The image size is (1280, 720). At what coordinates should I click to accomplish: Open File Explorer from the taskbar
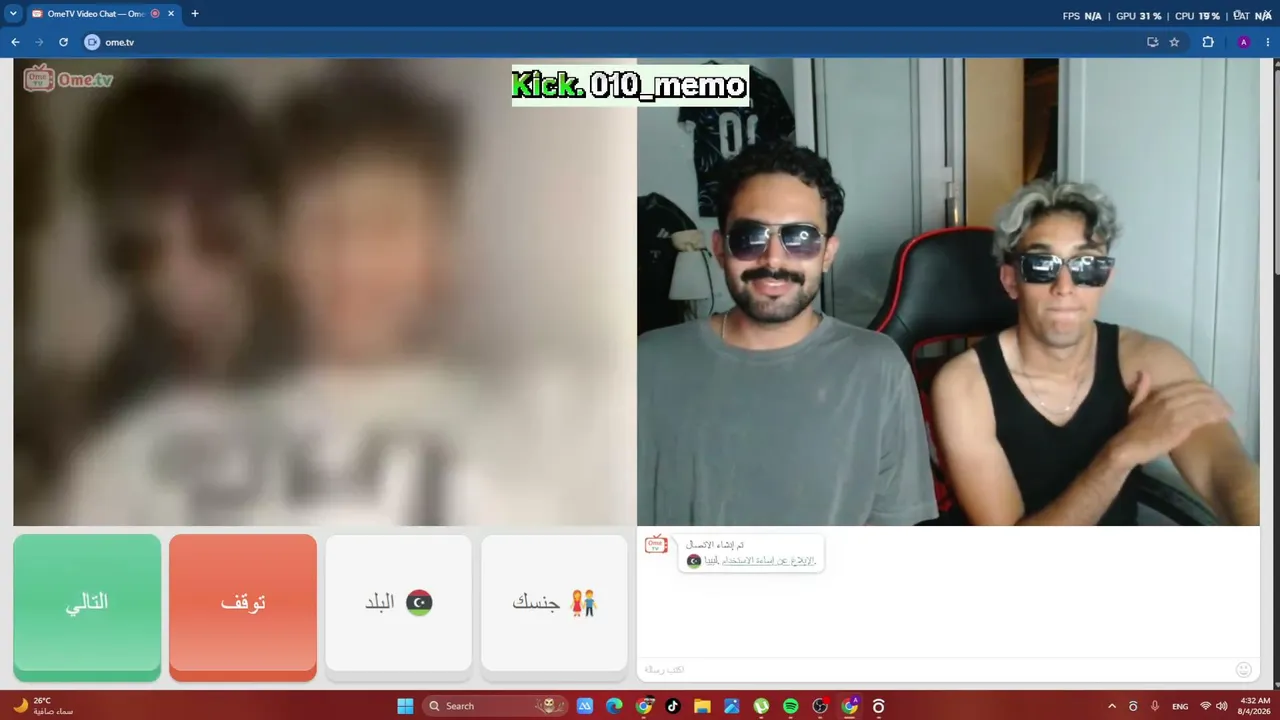click(702, 706)
